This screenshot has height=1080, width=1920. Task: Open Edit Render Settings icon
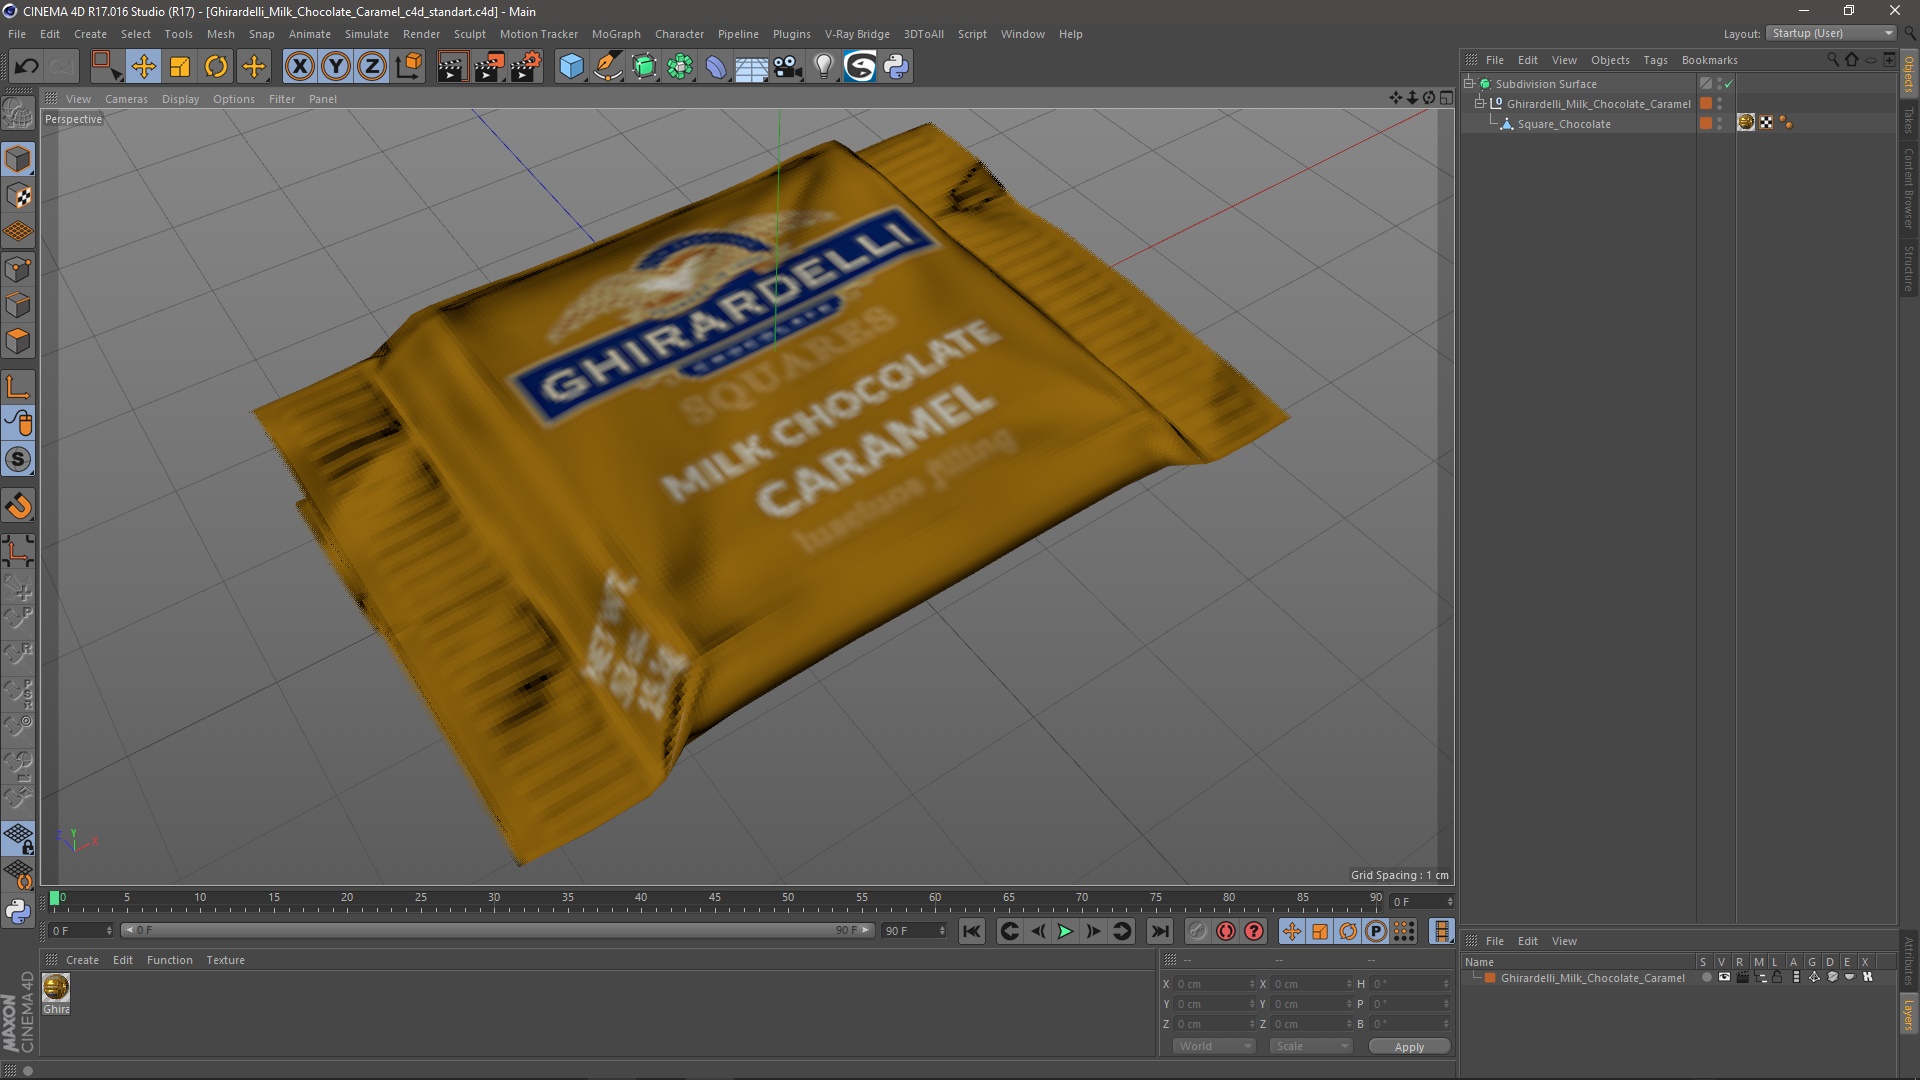coord(526,67)
